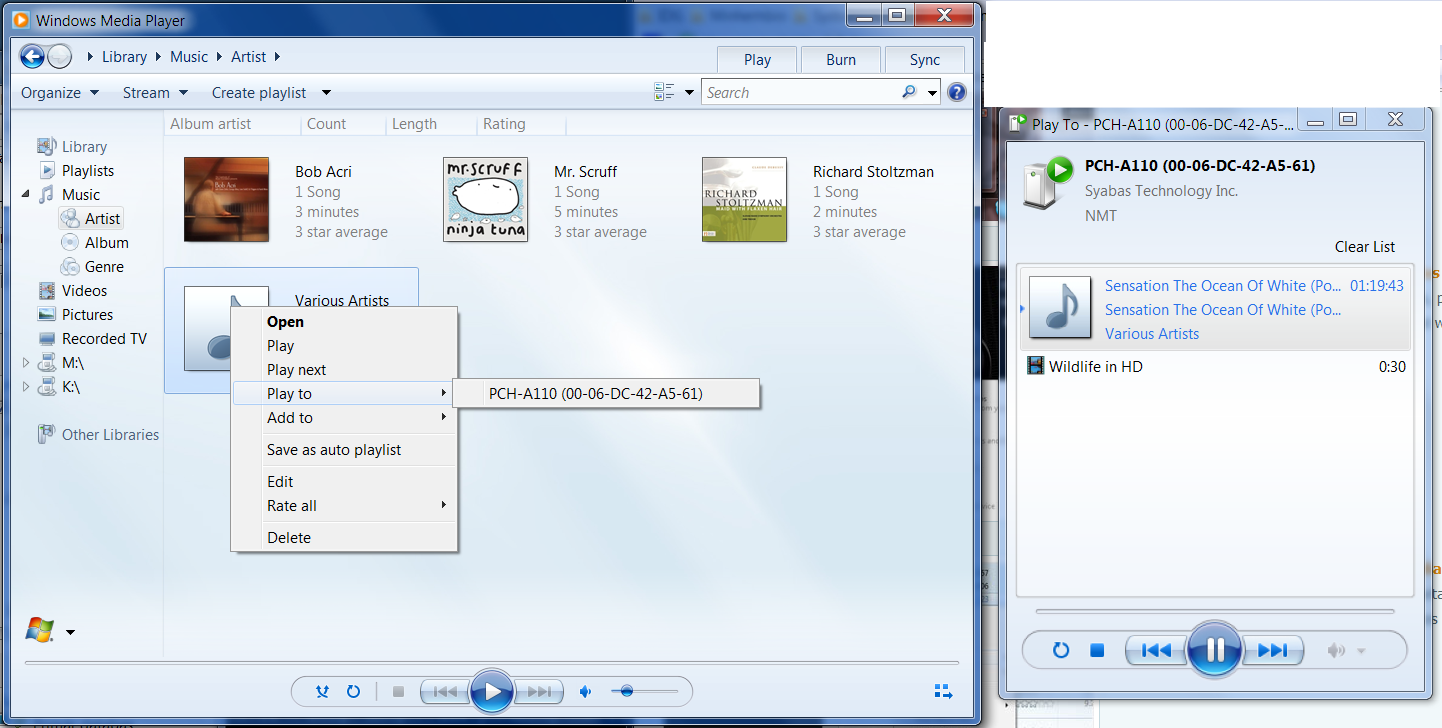The image size is (1442, 728).
Task: Click the Library icon in the navigation pane
Action: coord(46,146)
